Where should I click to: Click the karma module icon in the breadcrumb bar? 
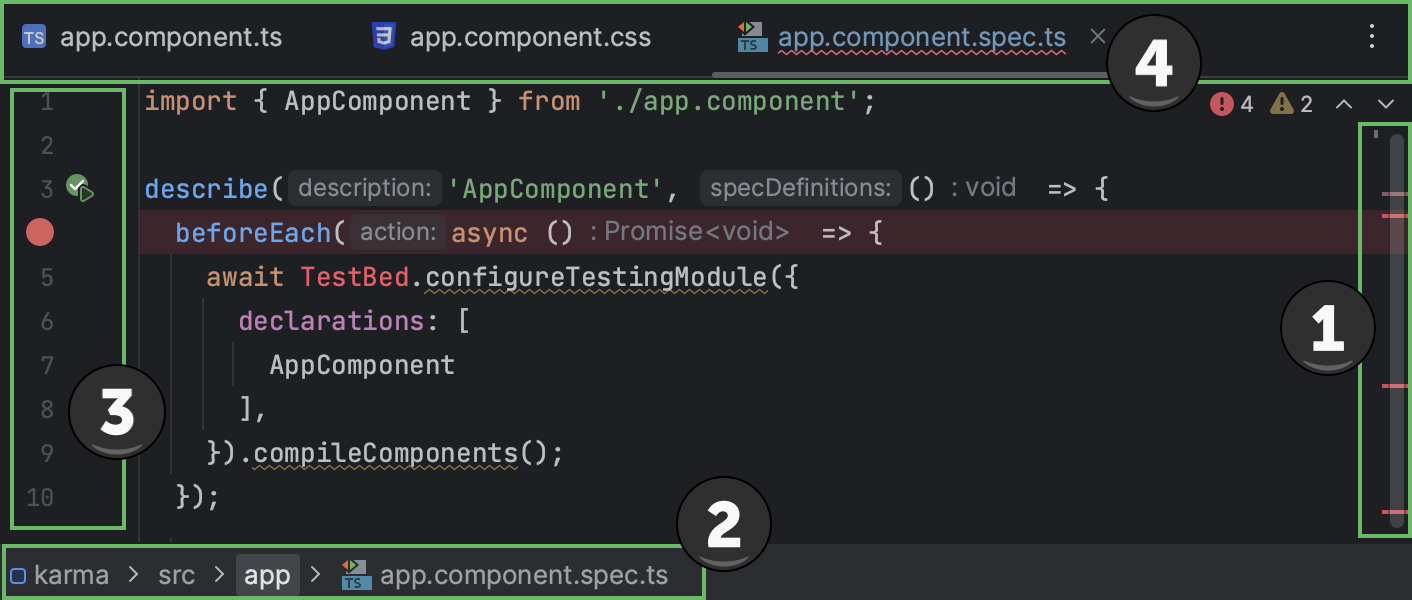(x=18, y=574)
